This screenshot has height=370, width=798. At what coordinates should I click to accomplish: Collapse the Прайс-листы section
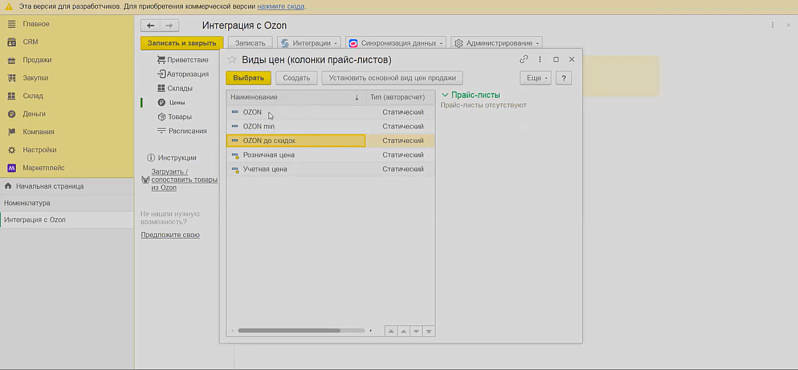[x=471, y=95]
